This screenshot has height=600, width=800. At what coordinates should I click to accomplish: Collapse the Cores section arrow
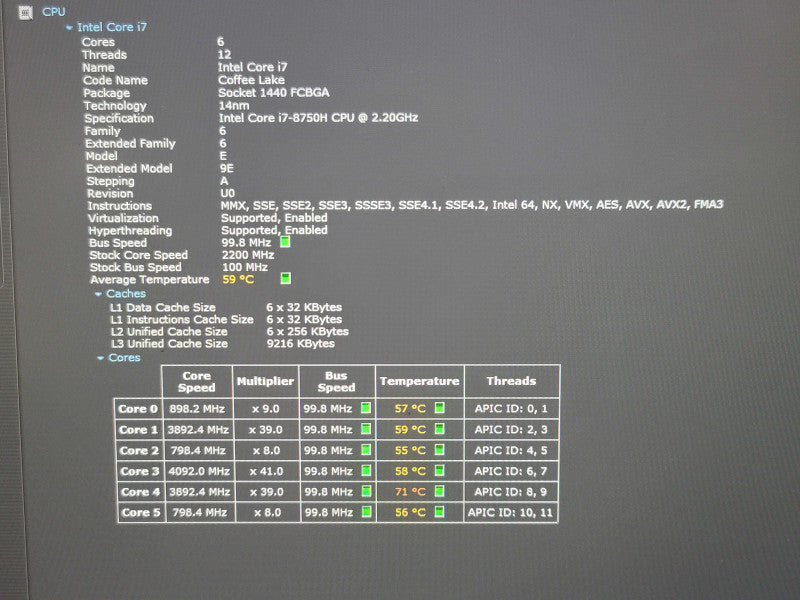pos(101,358)
